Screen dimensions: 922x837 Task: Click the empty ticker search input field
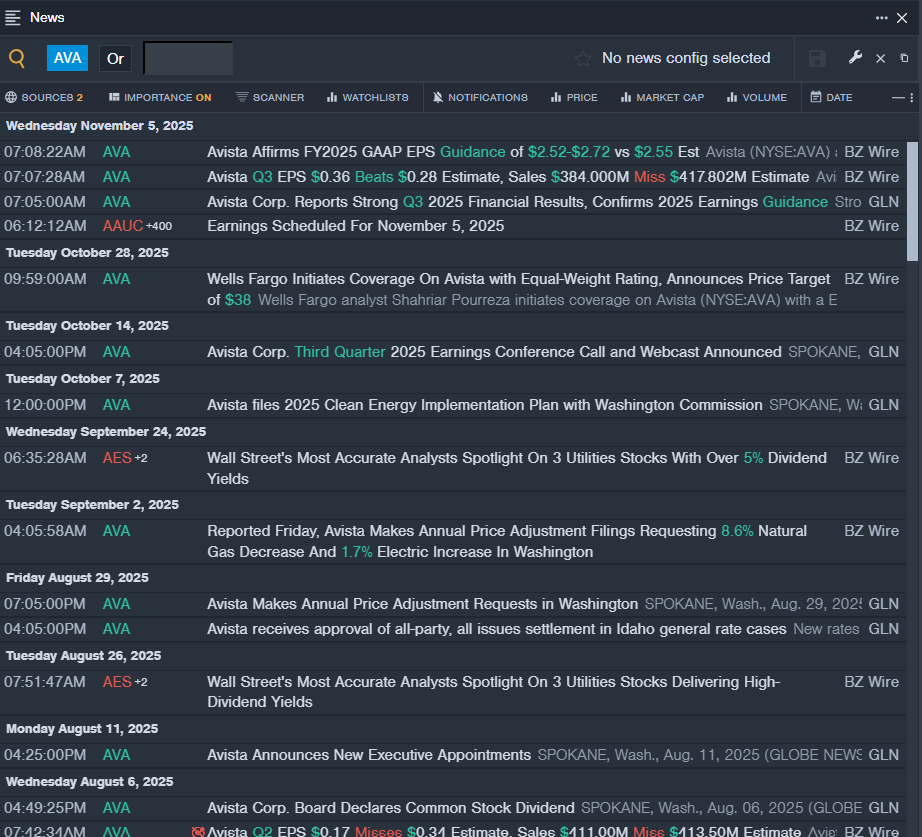(x=188, y=58)
